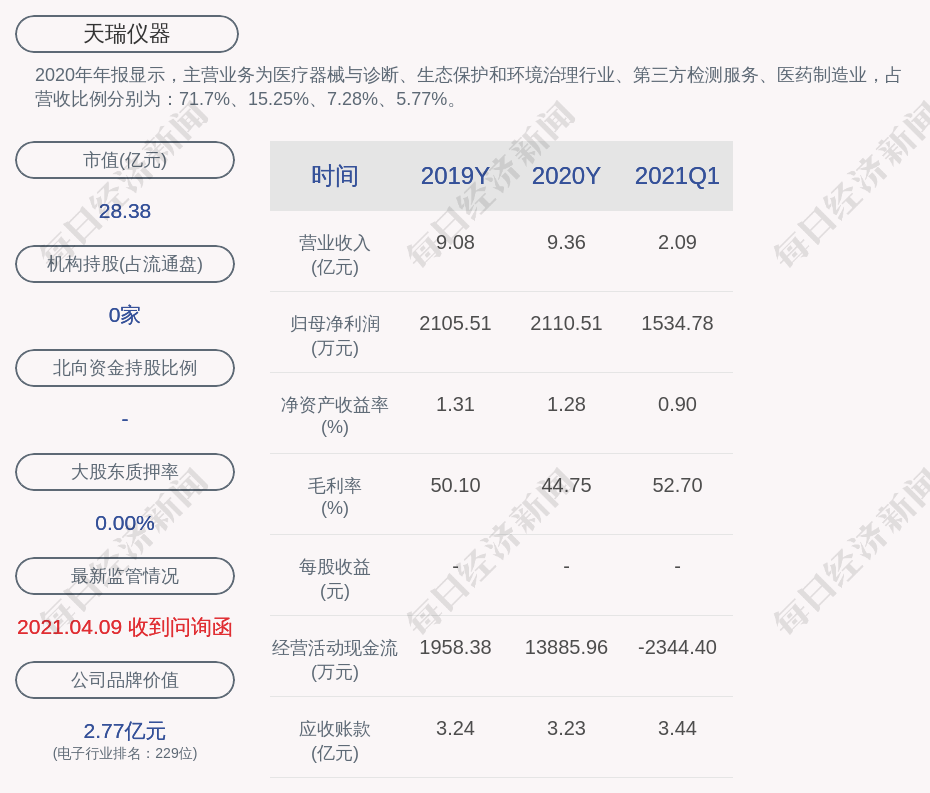Click the 公司品牌价值 label pill

point(125,680)
